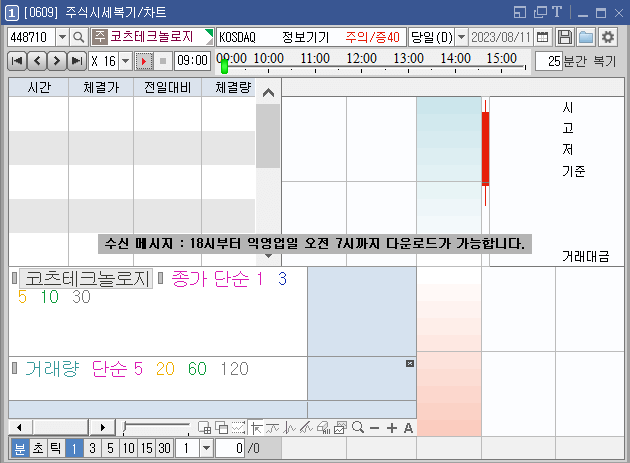Open the 당일(D) period dropdown
Viewport: 630px width, 463px height.
click(x=462, y=37)
